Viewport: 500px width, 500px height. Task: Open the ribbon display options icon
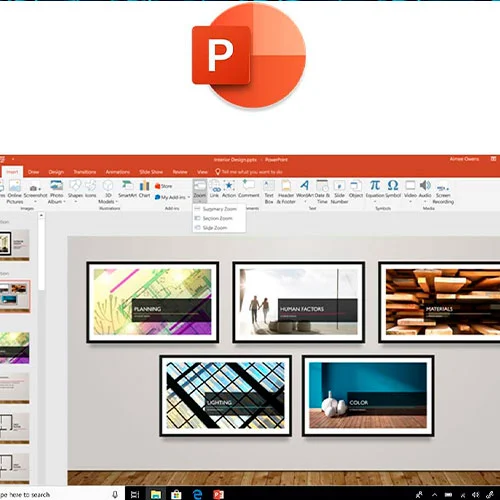coord(493,159)
